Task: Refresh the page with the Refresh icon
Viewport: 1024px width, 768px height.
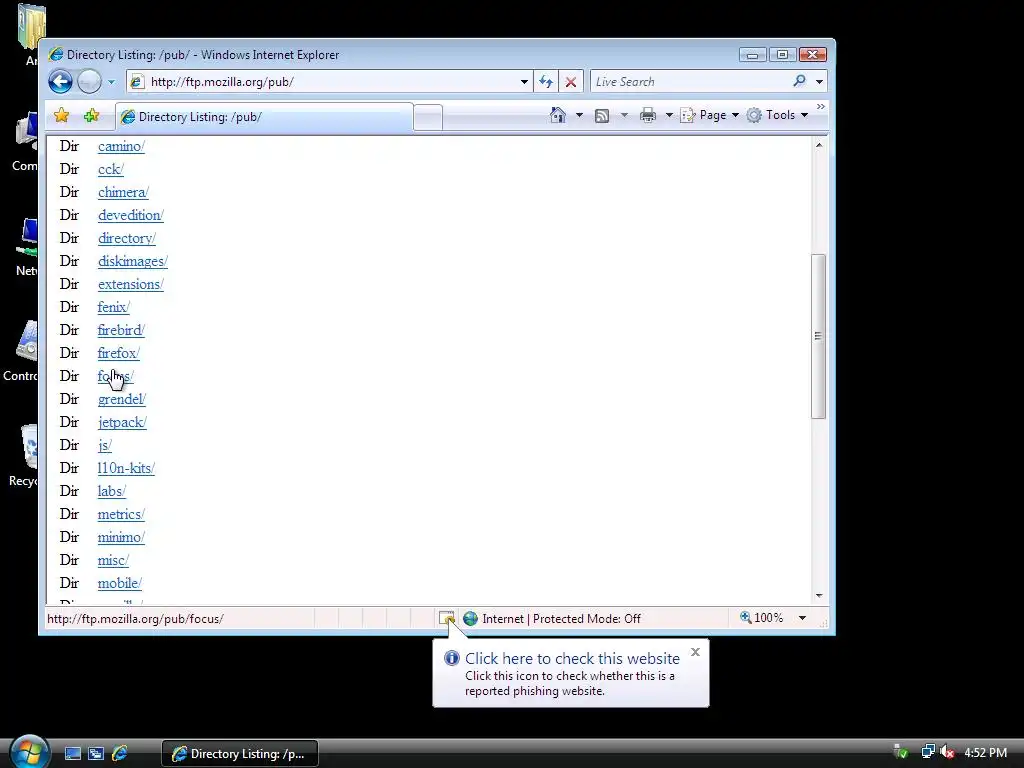Action: pyautogui.click(x=546, y=82)
